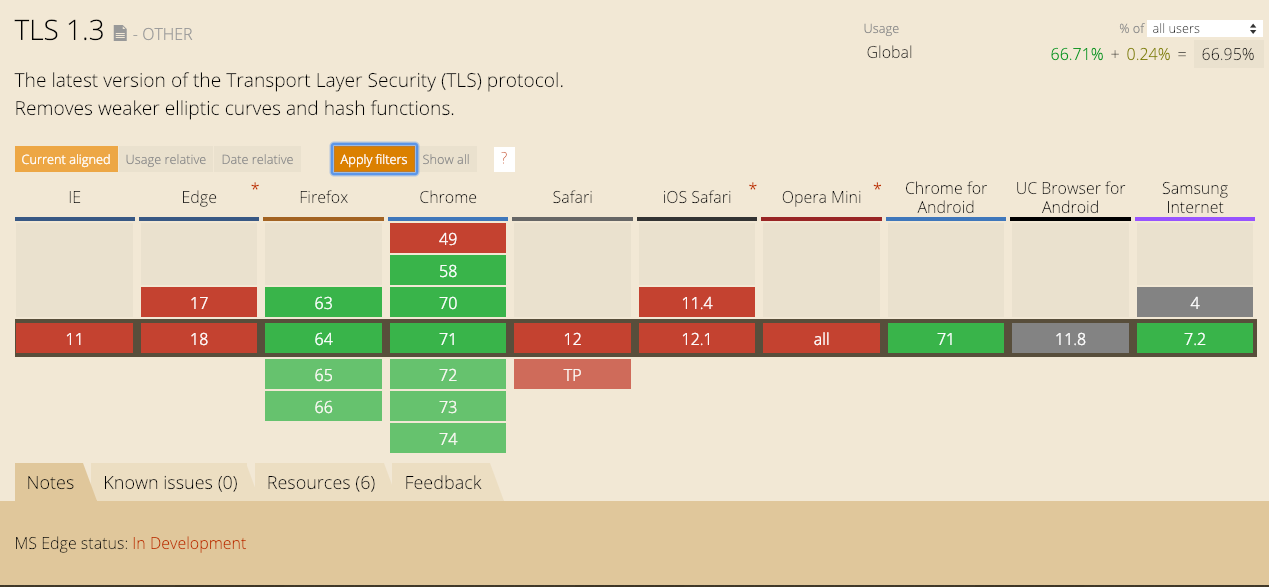The width and height of the screenshot is (1269, 587).
Task: Open the Resources (6) tab
Action: coord(321,483)
